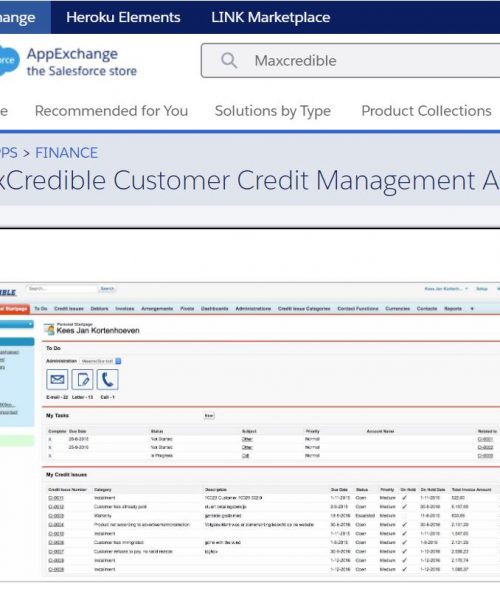Click the Total Invoice Amount column header

tap(471, 489)
